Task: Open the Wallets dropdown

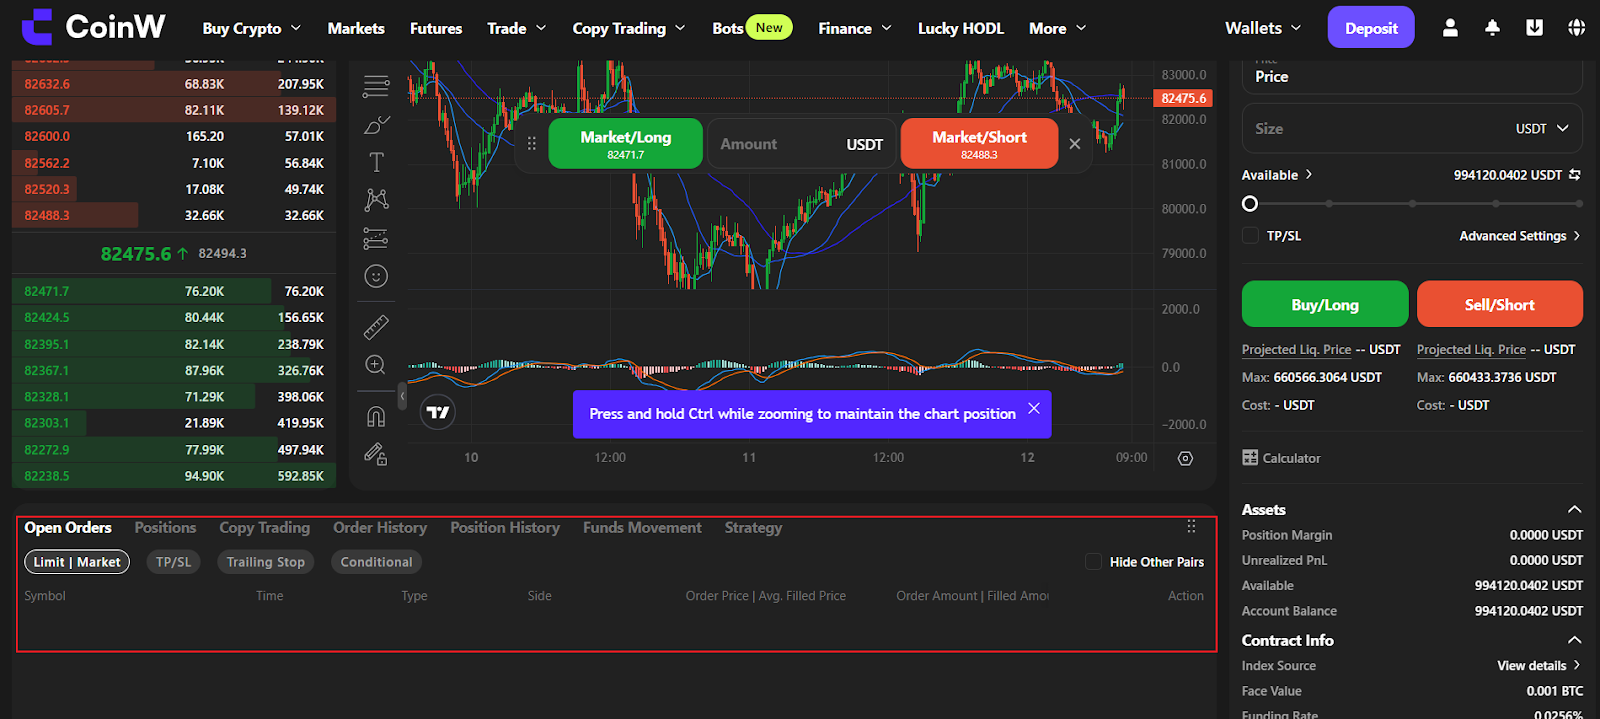Action: [x=1263, y=28]
